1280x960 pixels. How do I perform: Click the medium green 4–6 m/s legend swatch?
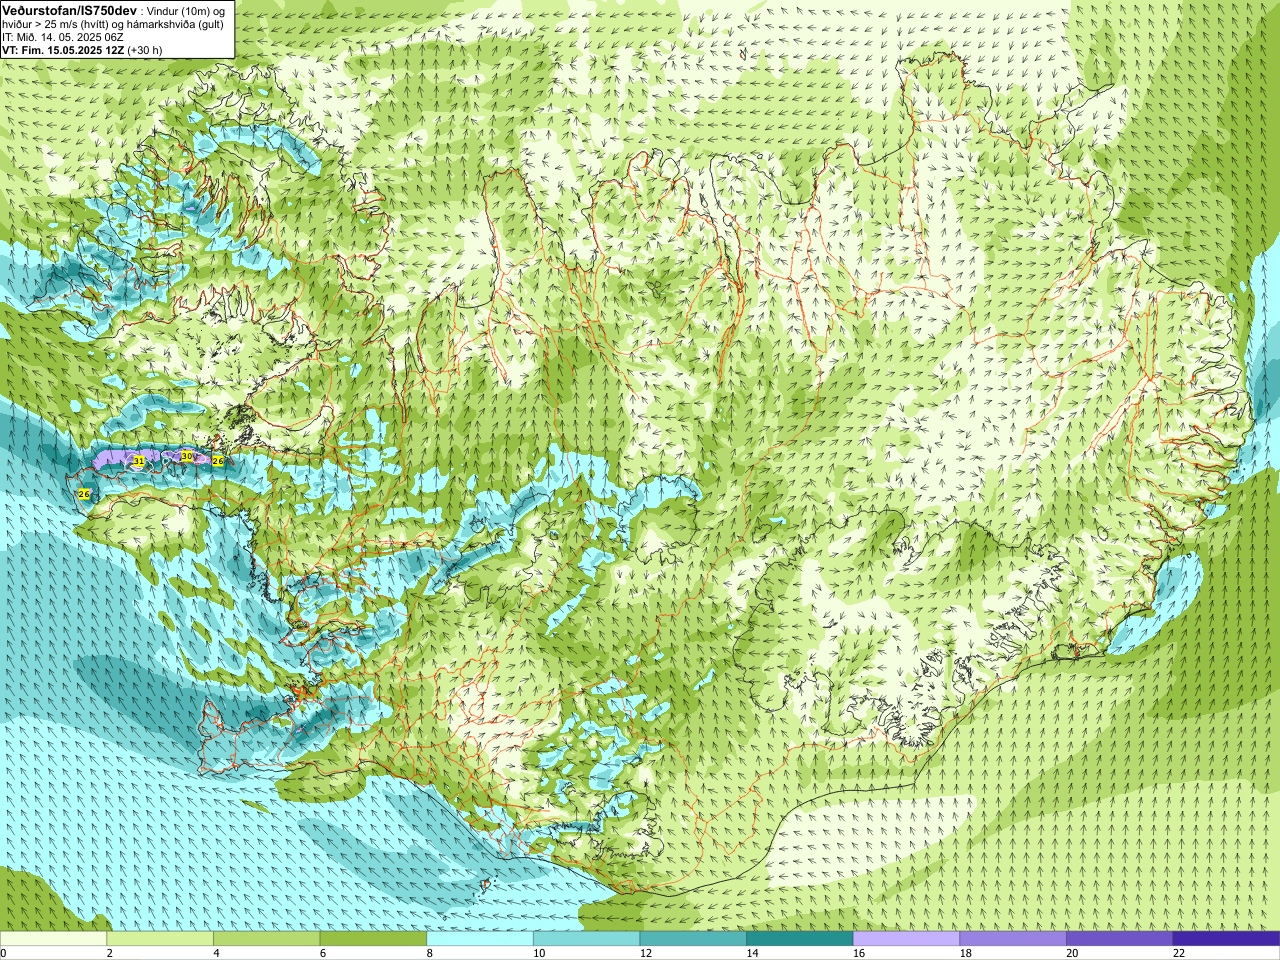click(x=266, y=939)
